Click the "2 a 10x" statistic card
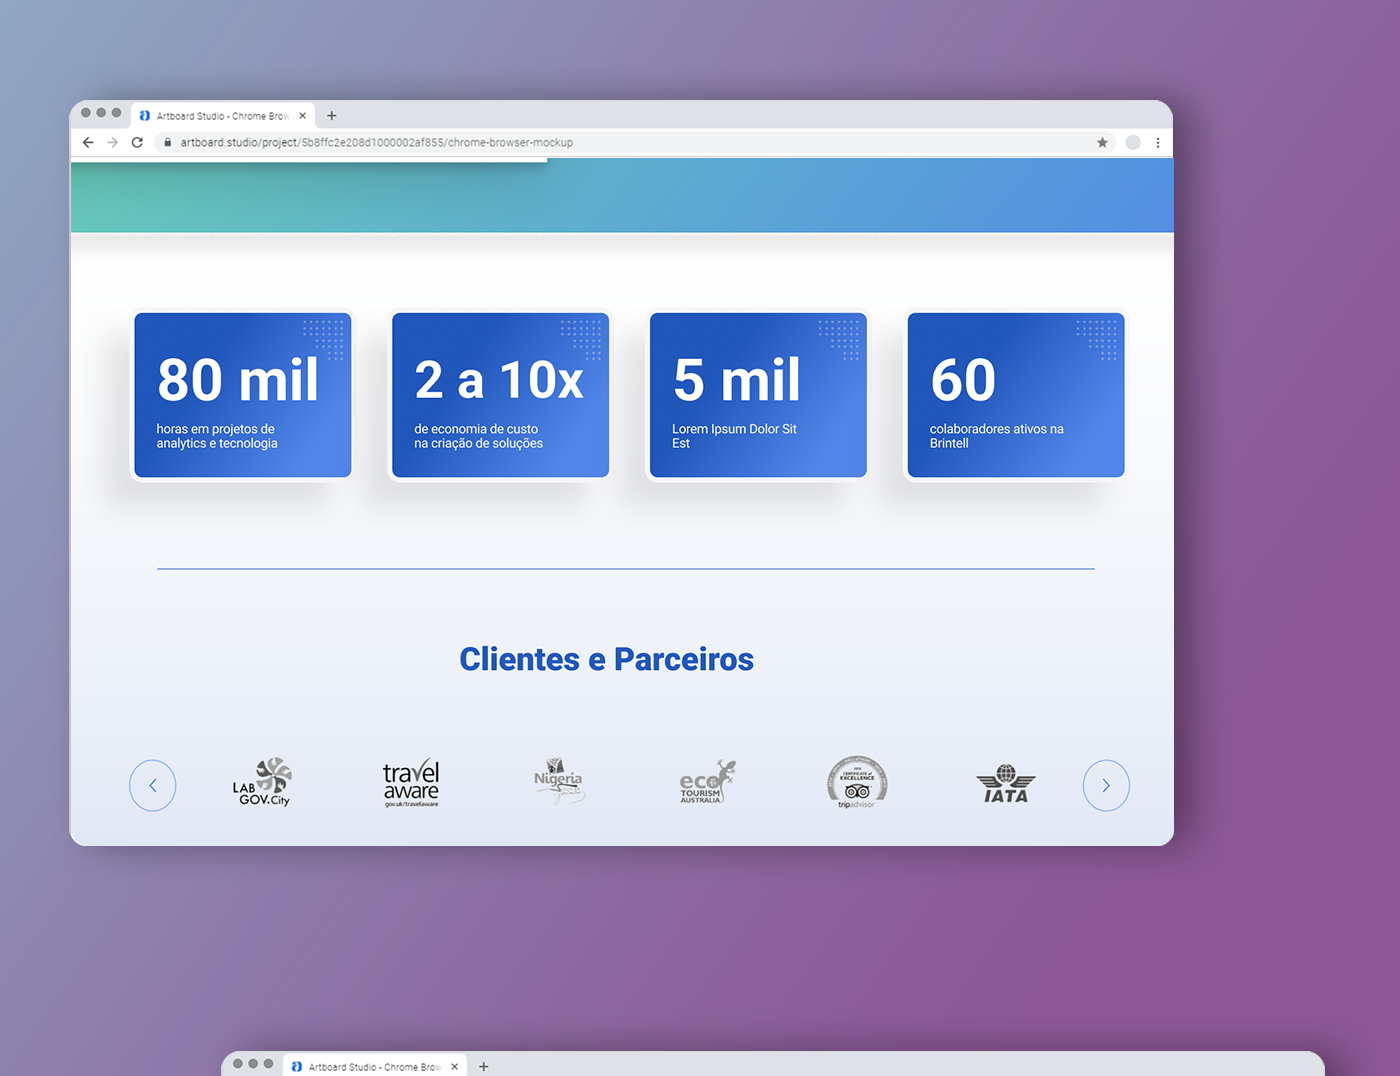1400x1076 pixels. 500,395
